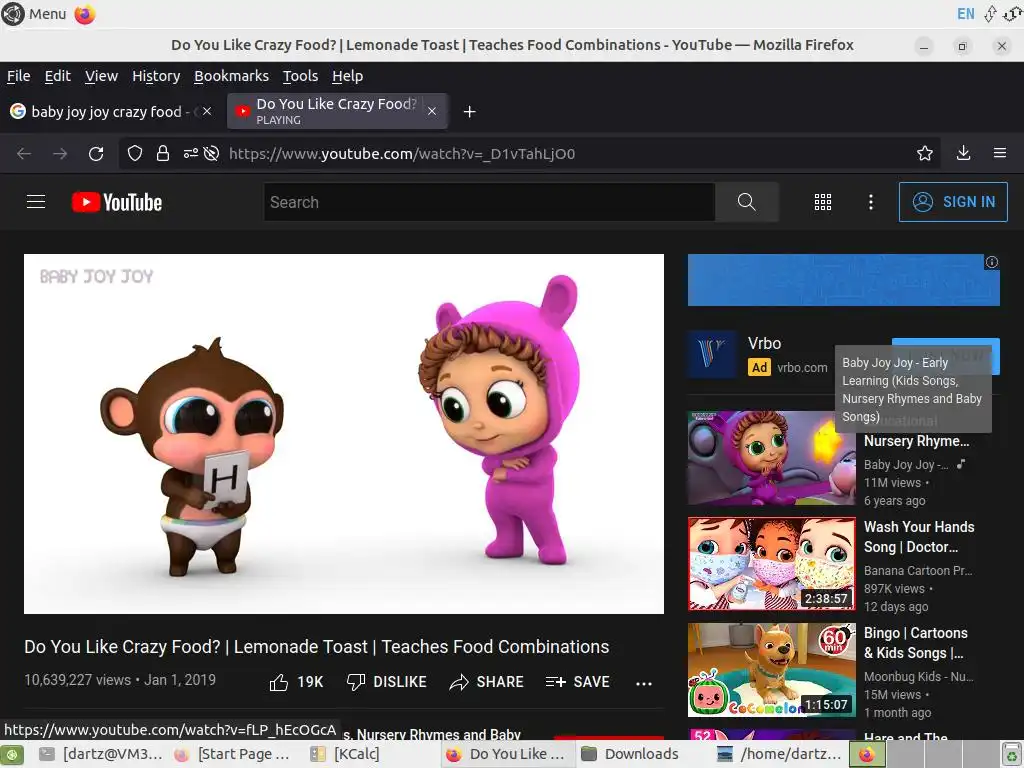Click the site security padlock icon
Image resolution: width=1024 pixels, height=768 pixels.
[163, 153]
